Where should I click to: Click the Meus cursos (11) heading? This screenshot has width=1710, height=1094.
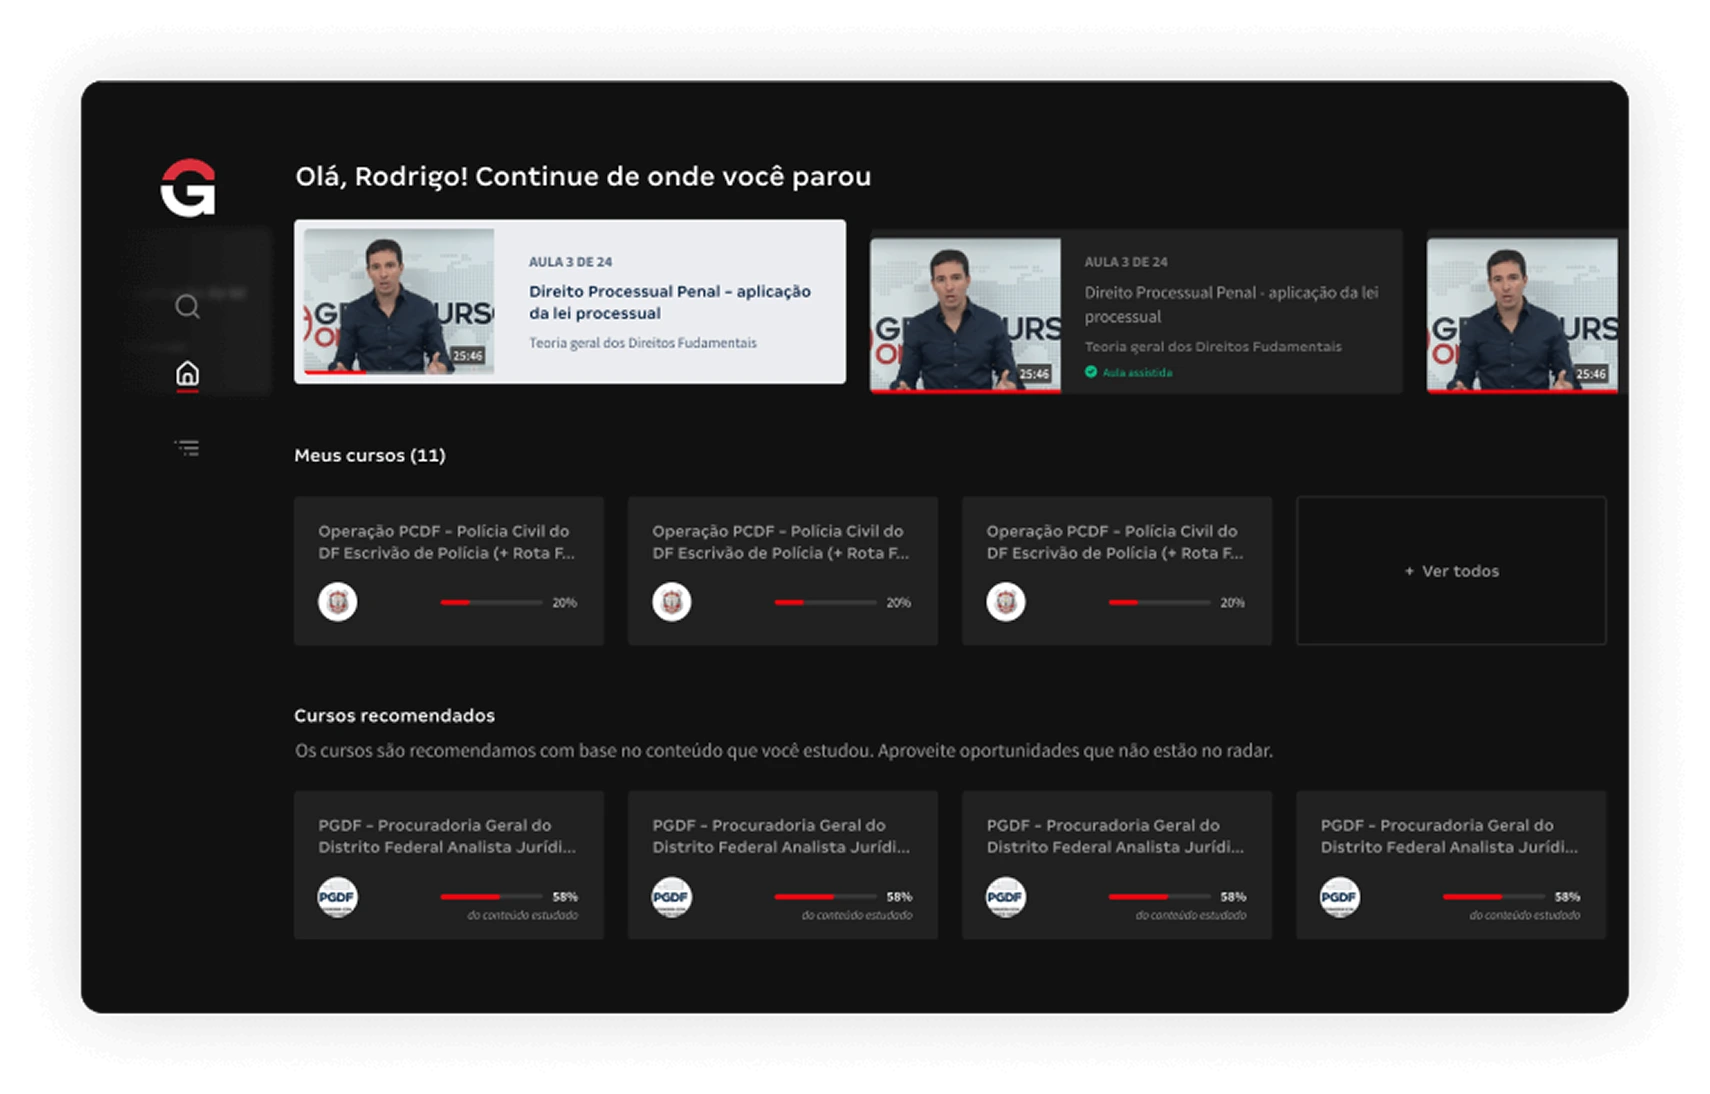tap(370, 455)
